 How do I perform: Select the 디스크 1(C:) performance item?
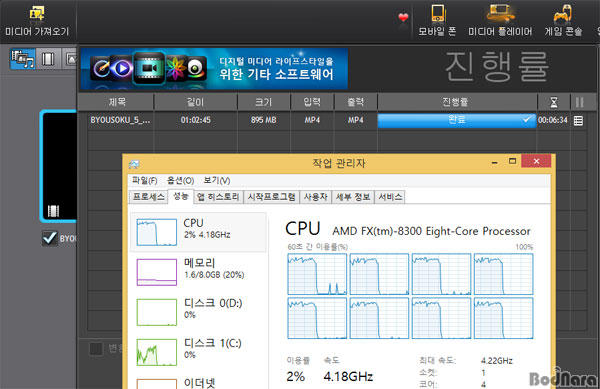click(x=198, y=352)
